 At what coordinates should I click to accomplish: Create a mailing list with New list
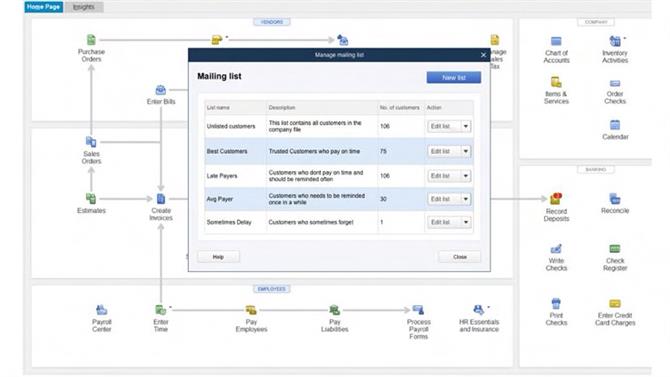[453, 77]
